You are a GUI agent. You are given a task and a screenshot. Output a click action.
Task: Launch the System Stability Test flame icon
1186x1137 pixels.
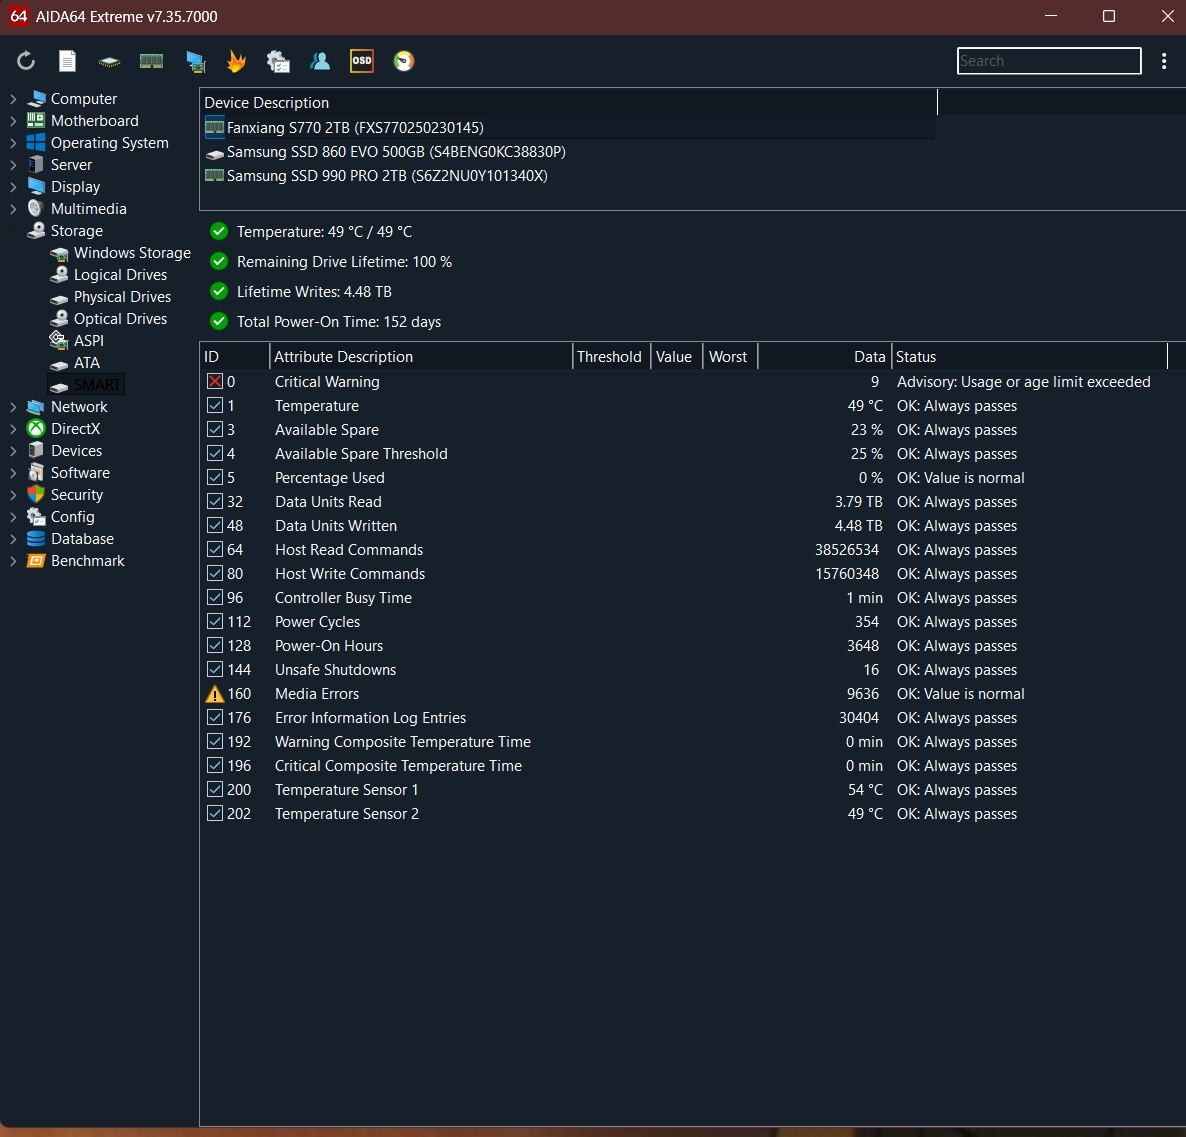tap(237, 61)
